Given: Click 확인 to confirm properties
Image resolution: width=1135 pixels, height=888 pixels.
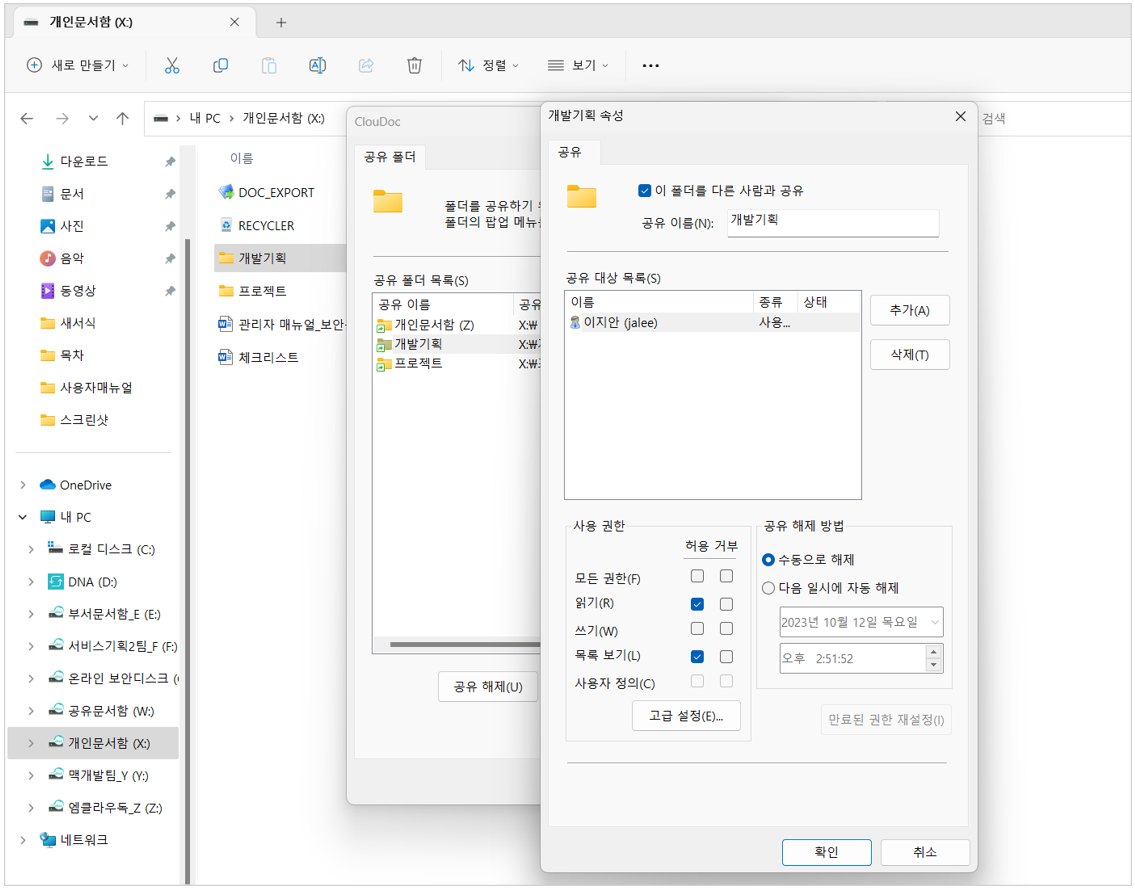Looking at the screenshot, I should [827, 853].
